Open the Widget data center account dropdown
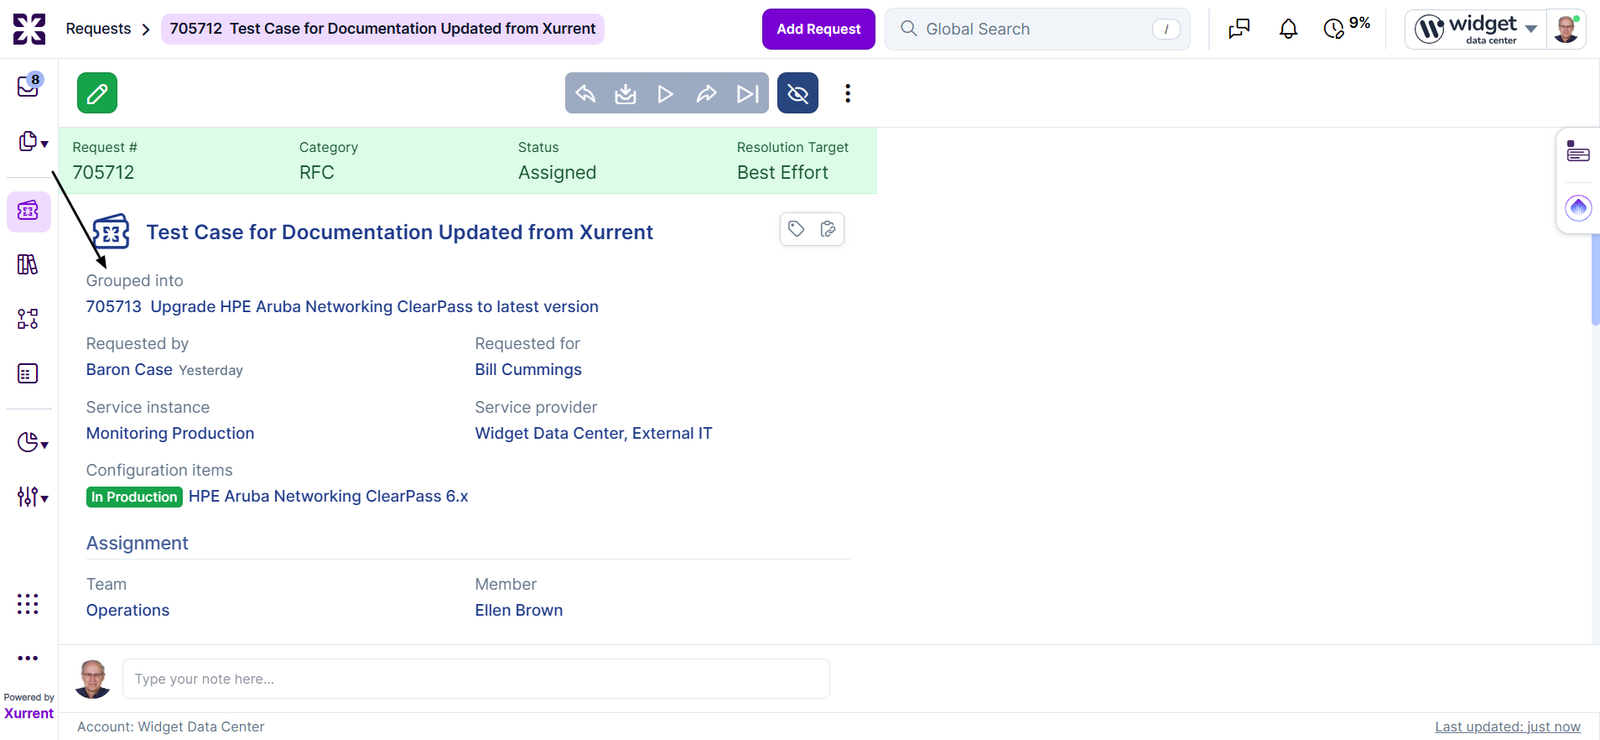Viewport: 1600px width, 740px height. [1476, 29]
